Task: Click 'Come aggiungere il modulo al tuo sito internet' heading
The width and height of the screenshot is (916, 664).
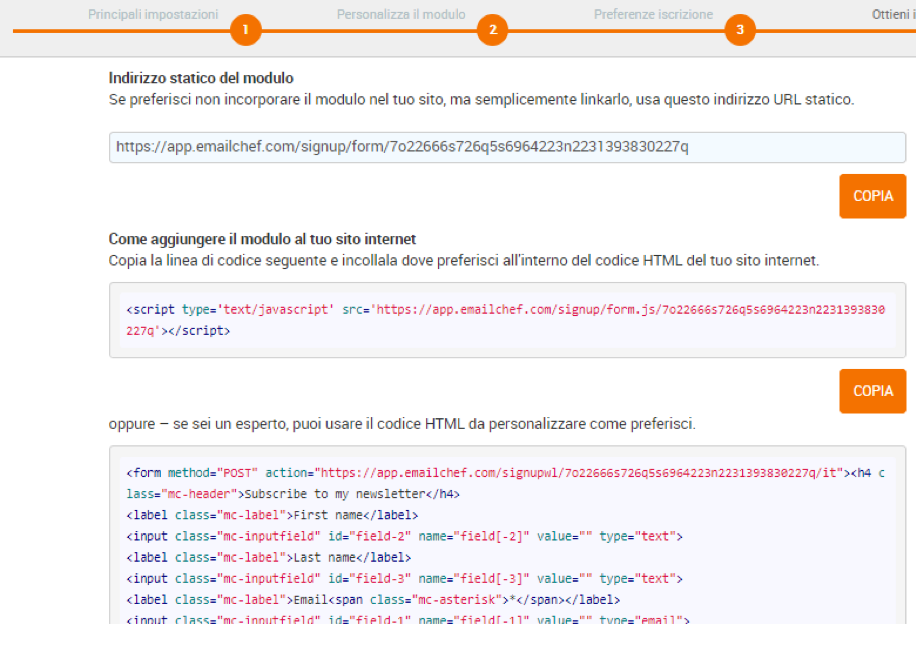Action: tap(262, 239)
